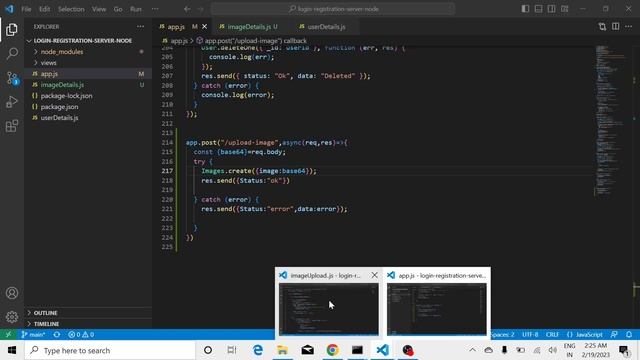Open the overflow menu ellipsis in menu bar
The image size is (640, 360).
pos(155,9)
